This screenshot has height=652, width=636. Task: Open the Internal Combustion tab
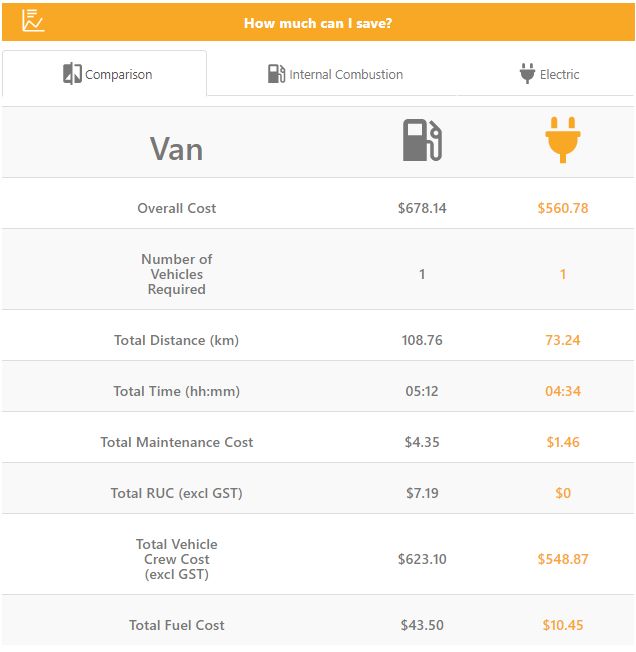click(x=335, y=74)
